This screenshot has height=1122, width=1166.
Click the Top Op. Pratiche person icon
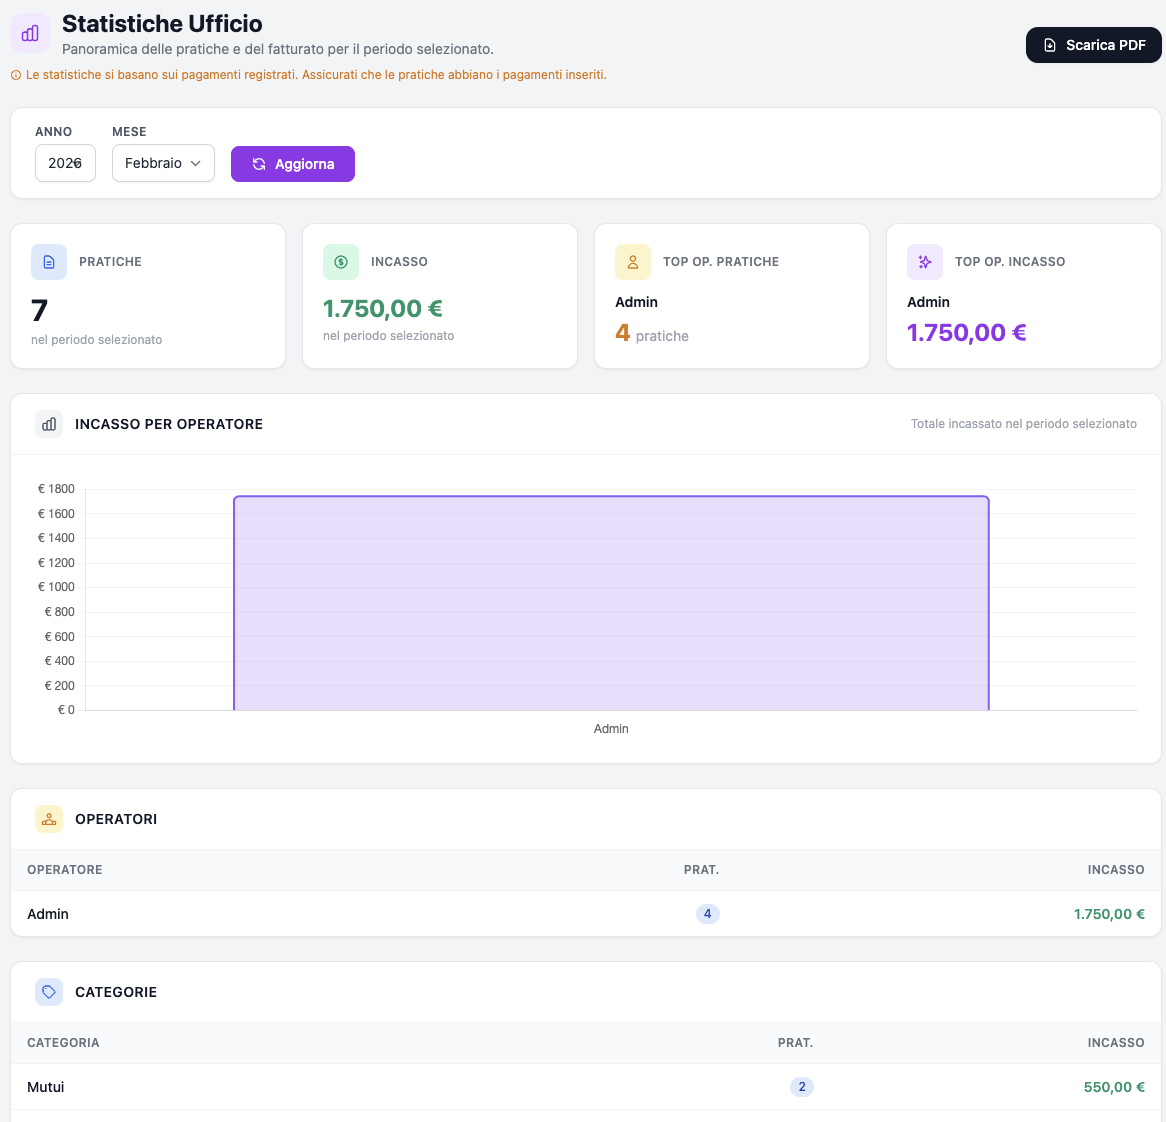[633, 262]
